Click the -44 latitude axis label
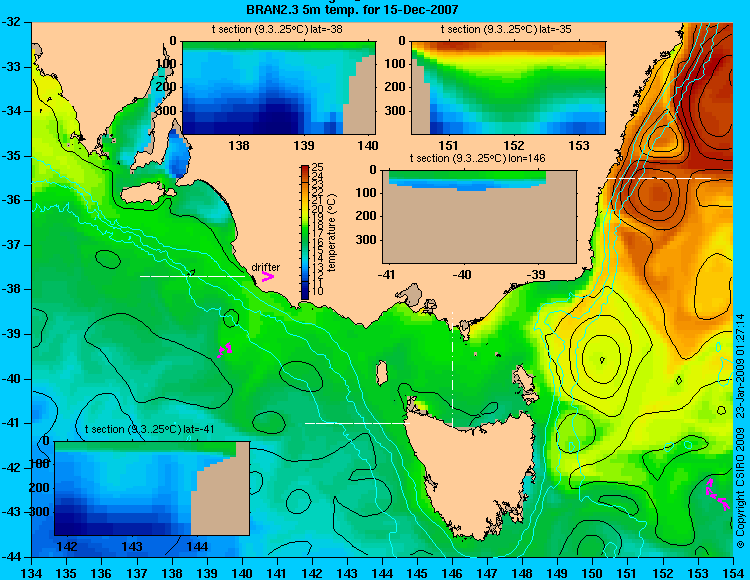Image resolution: width=750 pixels, height=580 pixels. click(x=11, y=557)
